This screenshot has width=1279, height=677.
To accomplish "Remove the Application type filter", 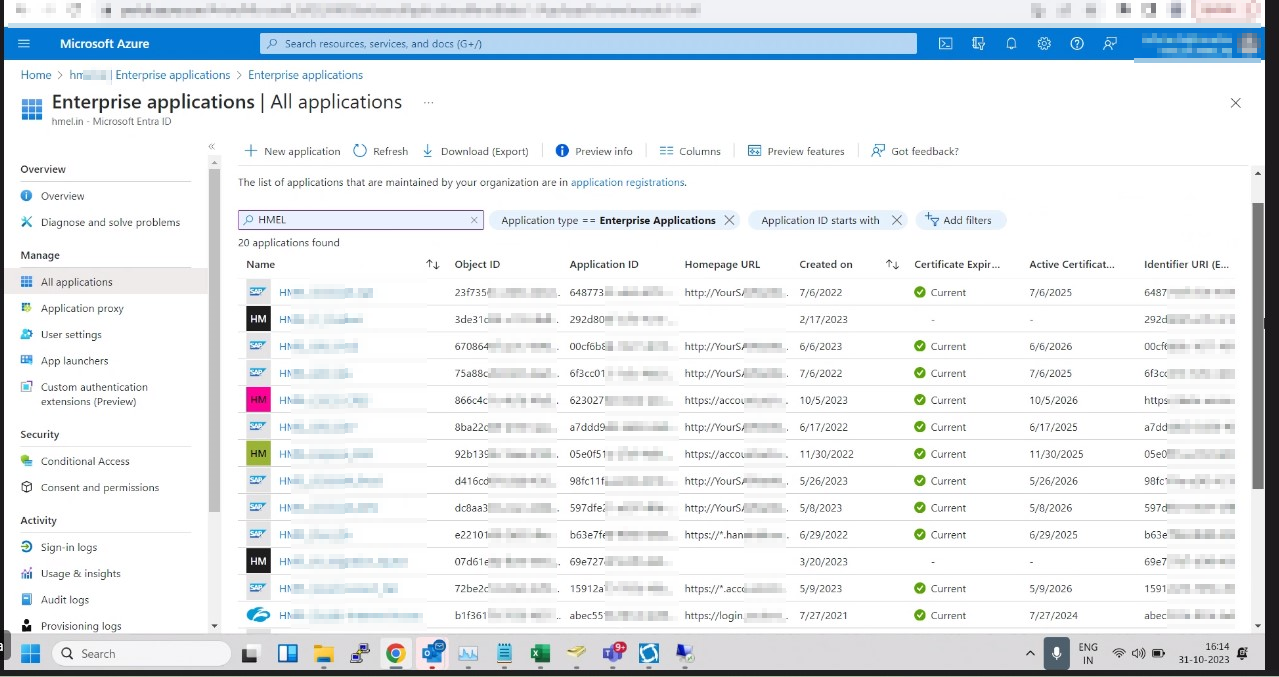I will click(729, 220).
